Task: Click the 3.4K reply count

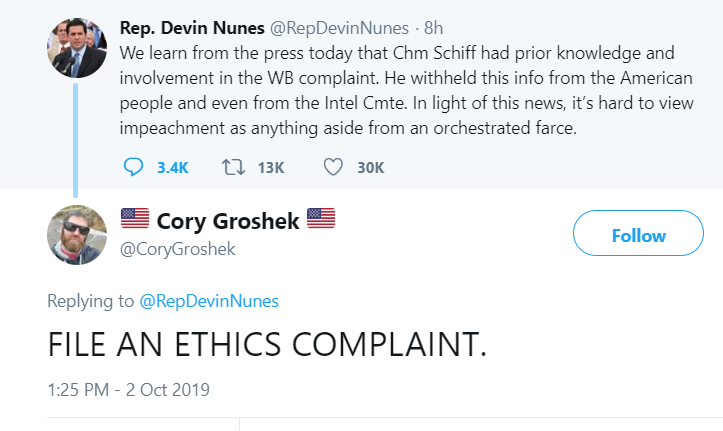Action: (x=173, y=167)
